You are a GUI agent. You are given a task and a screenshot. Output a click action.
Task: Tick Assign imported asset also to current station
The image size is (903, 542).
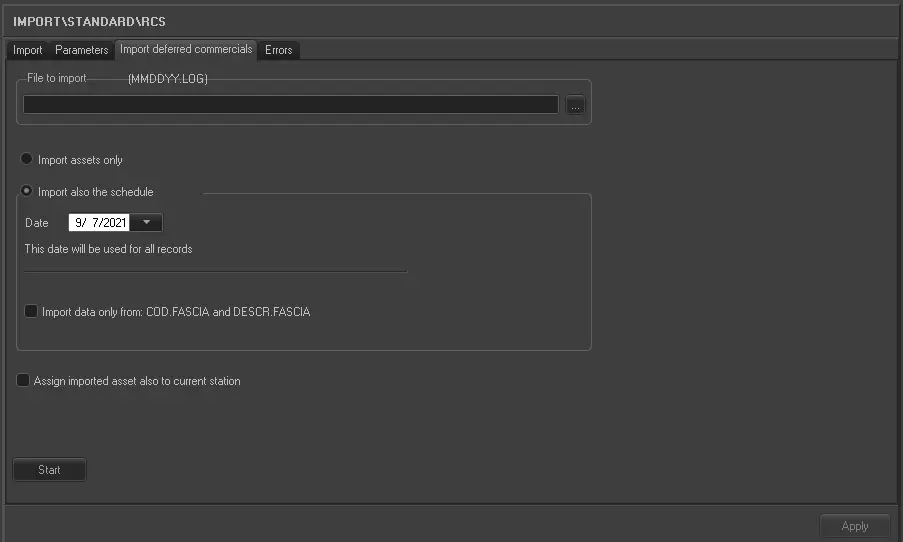[24, 381]
